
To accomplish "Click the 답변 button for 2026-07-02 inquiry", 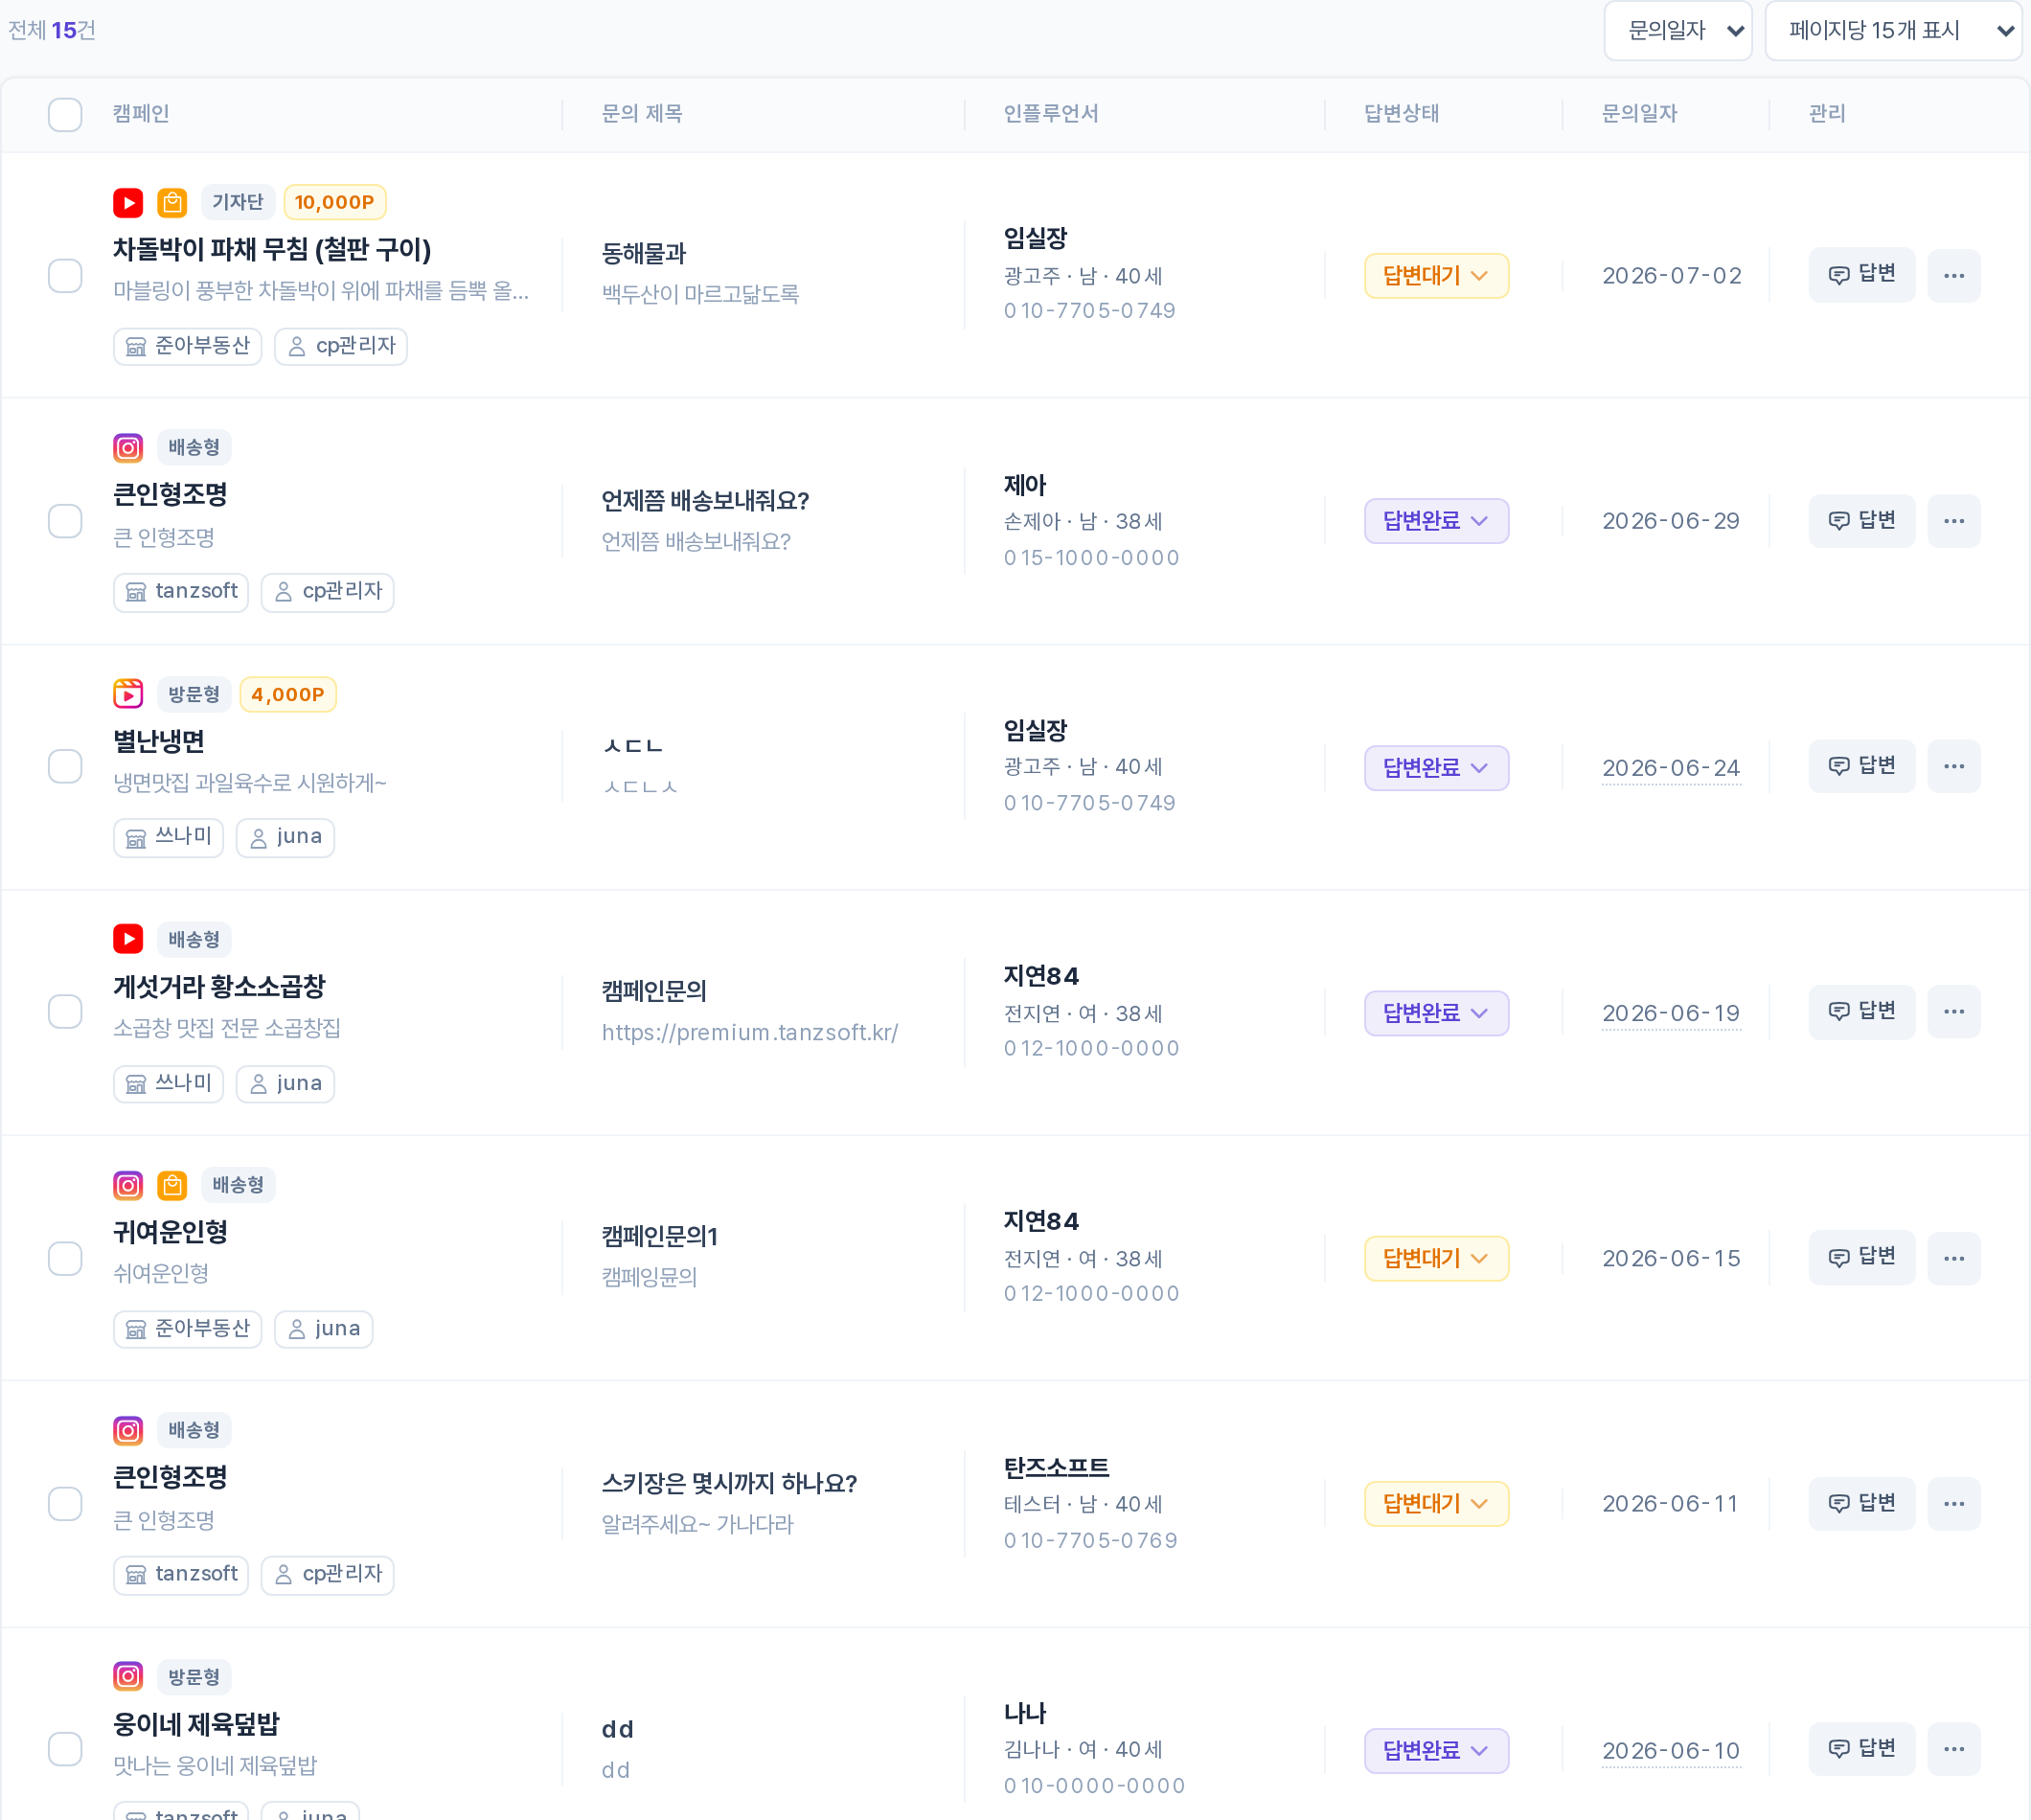I will pos(1862,275).
